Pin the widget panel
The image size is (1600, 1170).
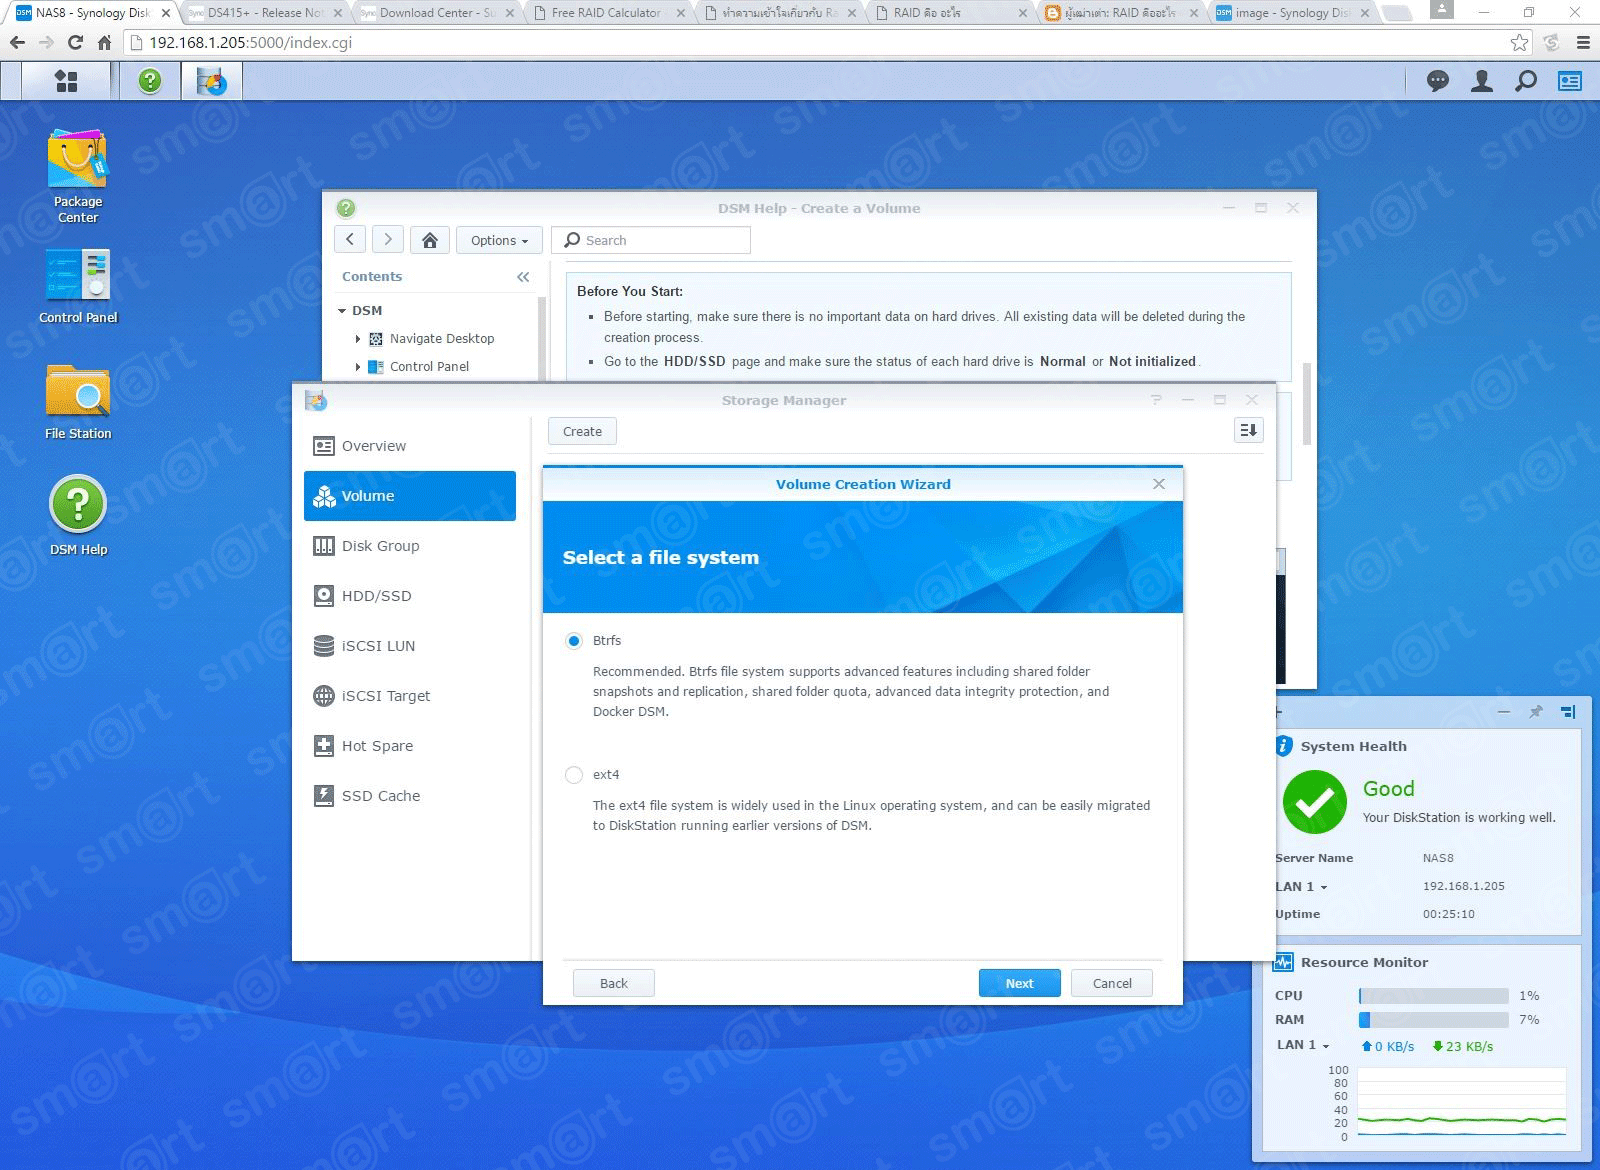tap(1536, 712)
